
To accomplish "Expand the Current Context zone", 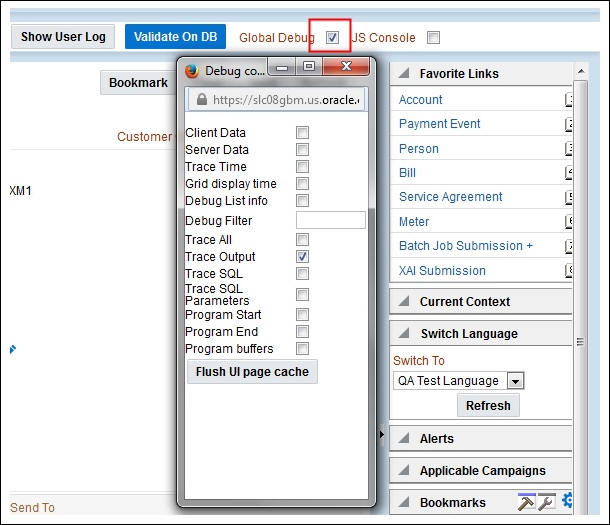I will [x=405, y=301].
